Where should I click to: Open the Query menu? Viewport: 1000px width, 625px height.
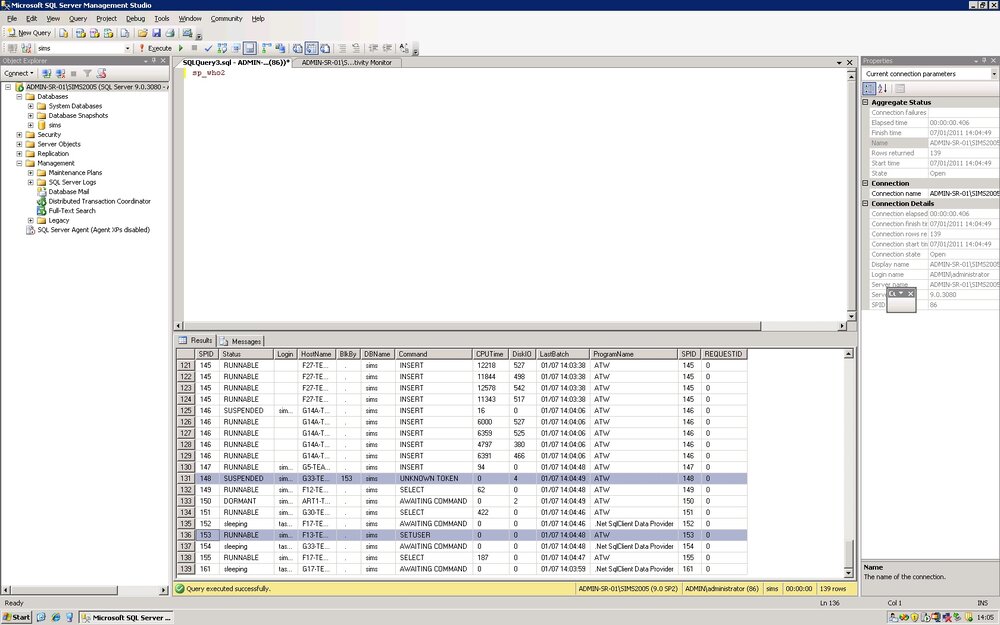(78, 18)
